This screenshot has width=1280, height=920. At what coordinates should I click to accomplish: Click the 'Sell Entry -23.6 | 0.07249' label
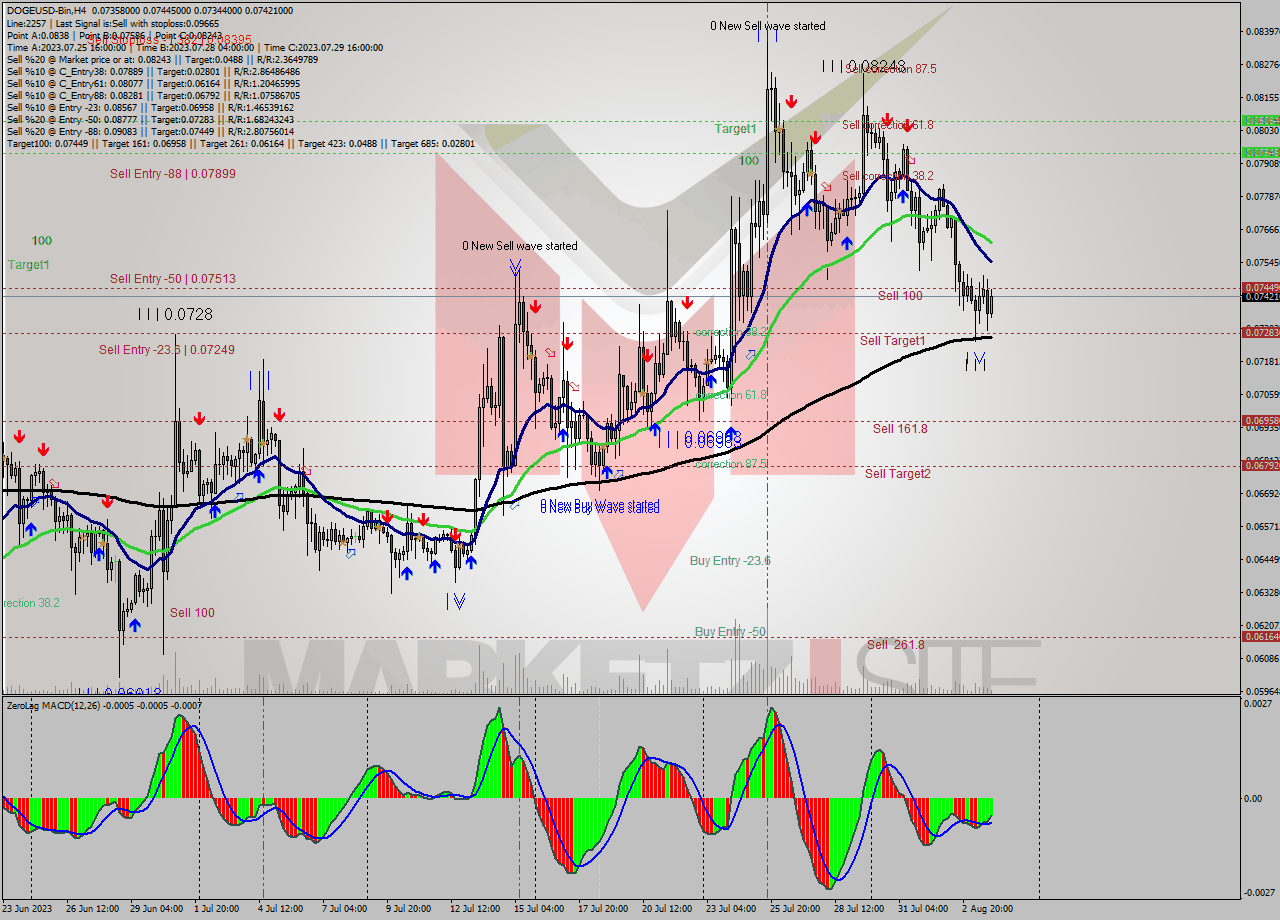166,350
